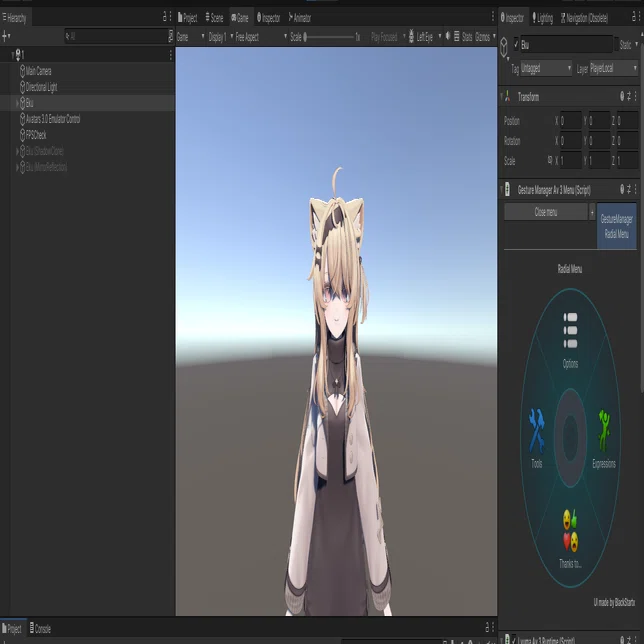Collapse the Transform component
644x644 pixels.
click(x=501, y=97)
